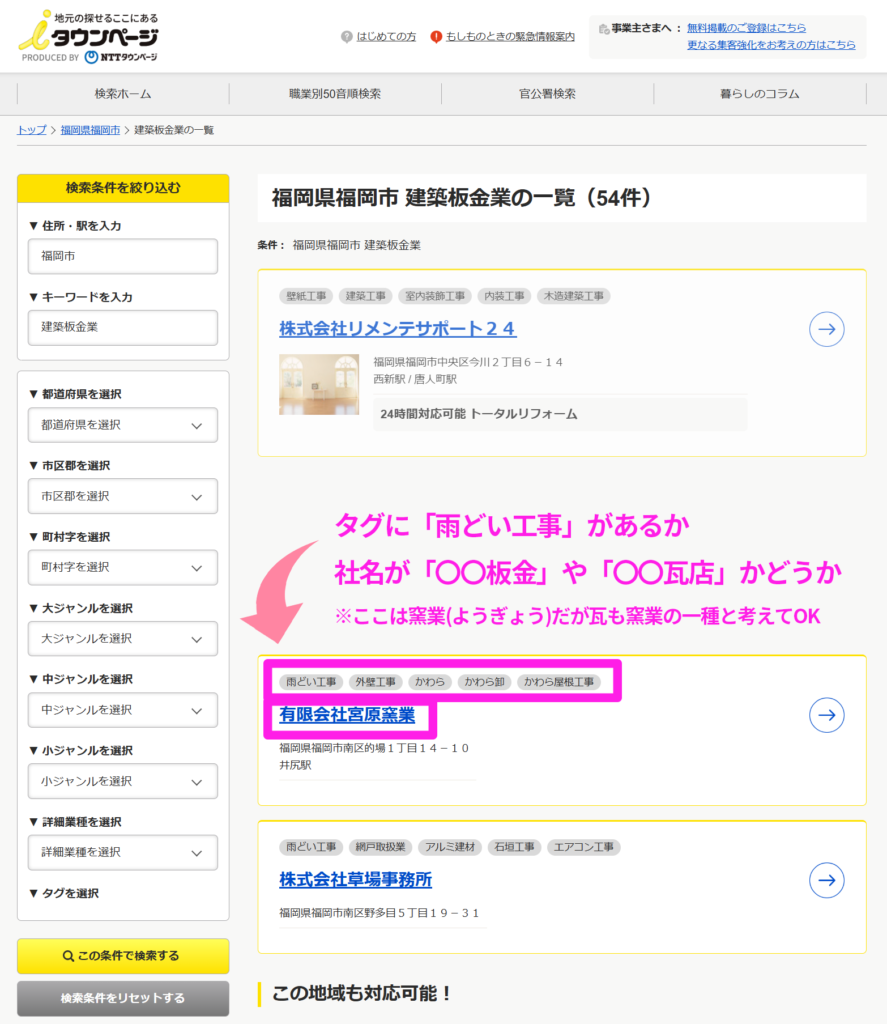
Task: Click 検索条件をリセットする button
Action: click(x=123, y=999)
